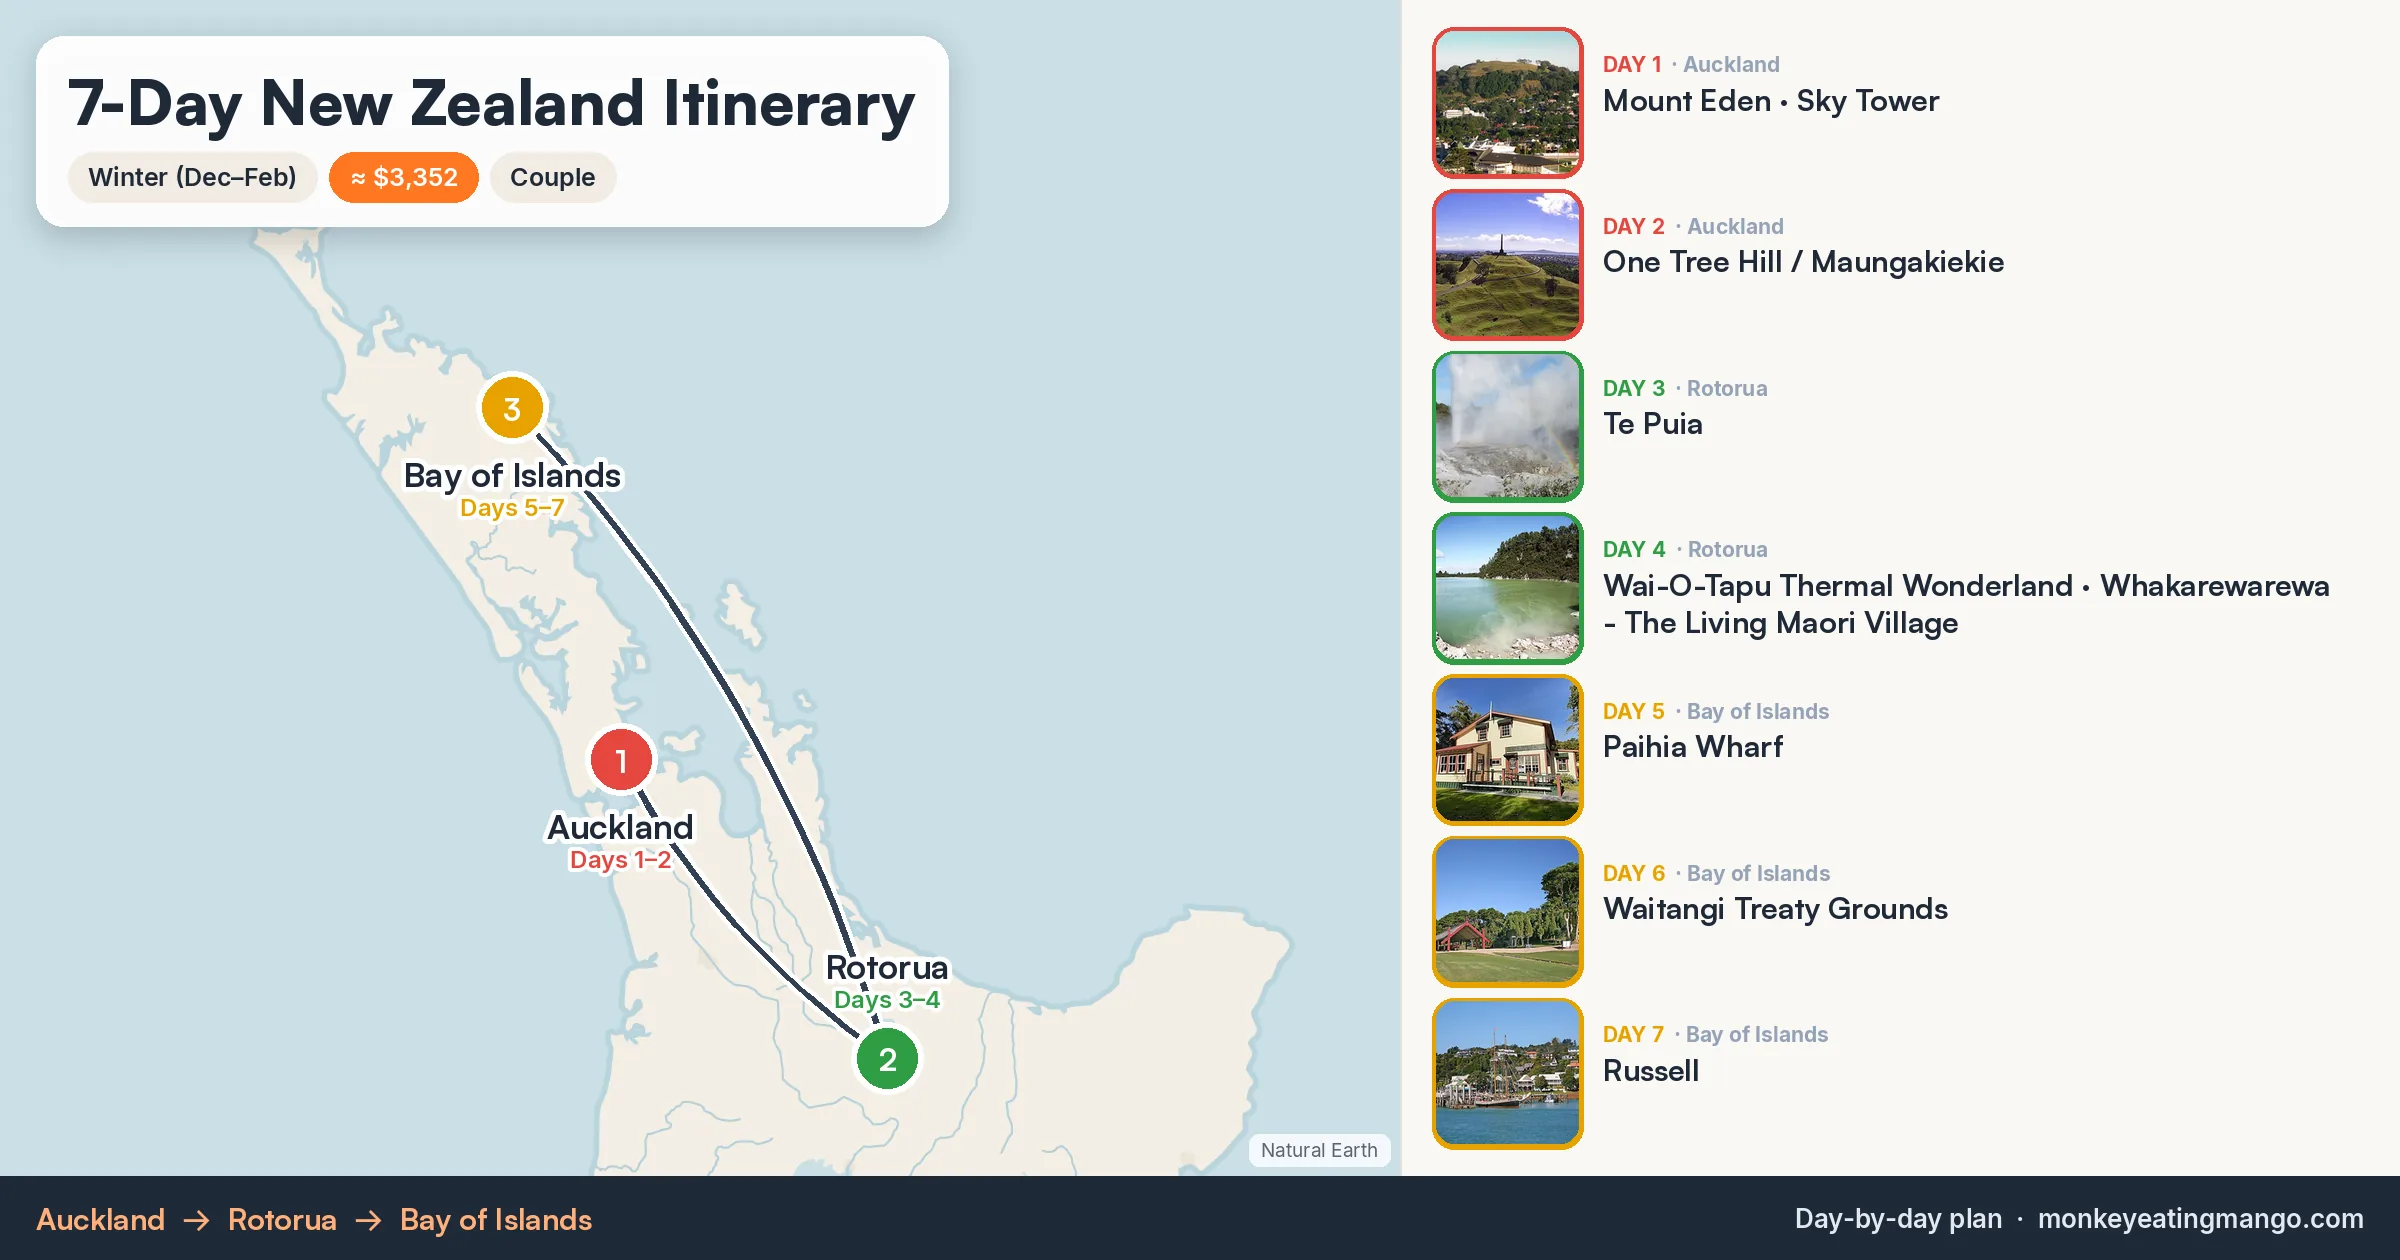Viewport: 2400px width, 1260px height.
Task: Click the DAY 3 label
Action: click(x=1634, y=388)
